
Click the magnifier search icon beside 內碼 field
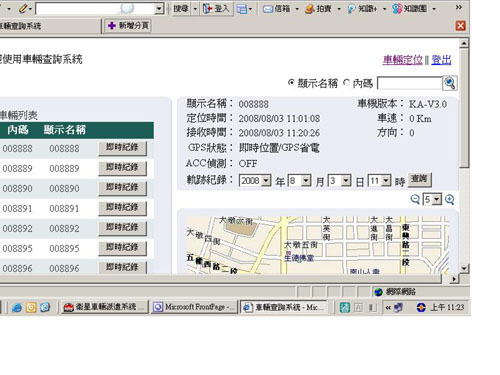pos(450,83)
